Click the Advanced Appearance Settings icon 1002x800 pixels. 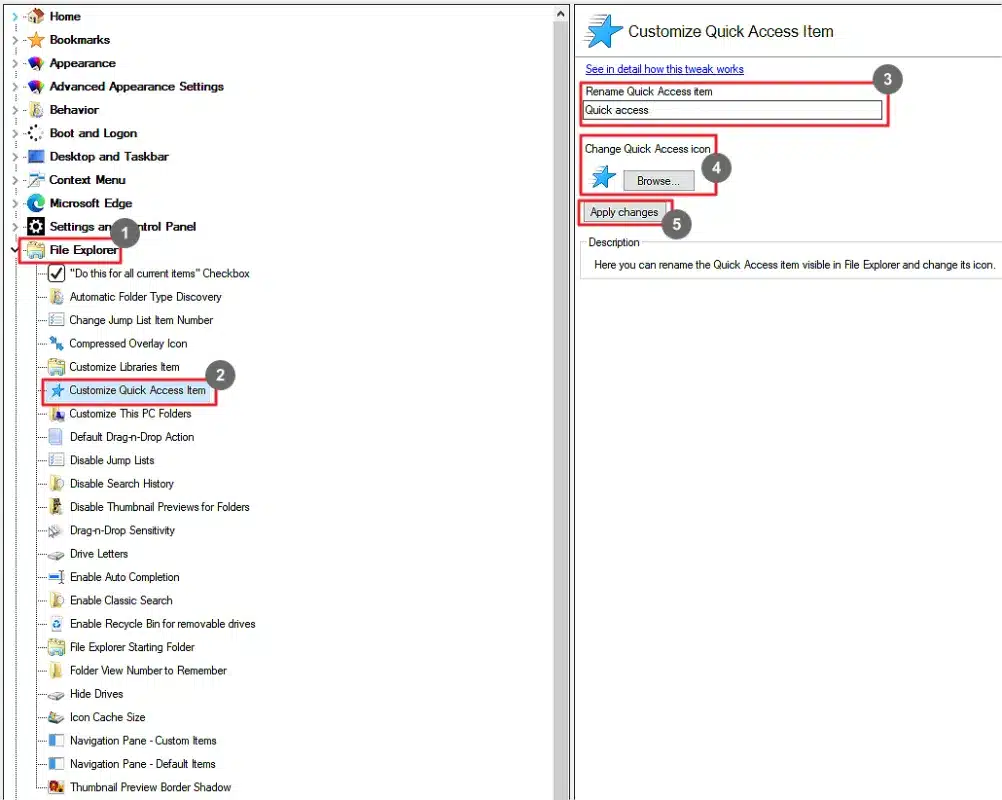(x=36, y=86)
